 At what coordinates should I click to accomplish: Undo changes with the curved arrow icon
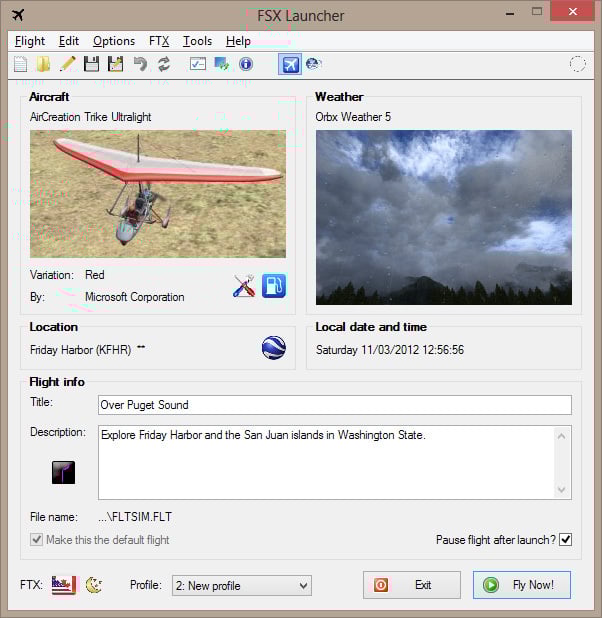140,64
